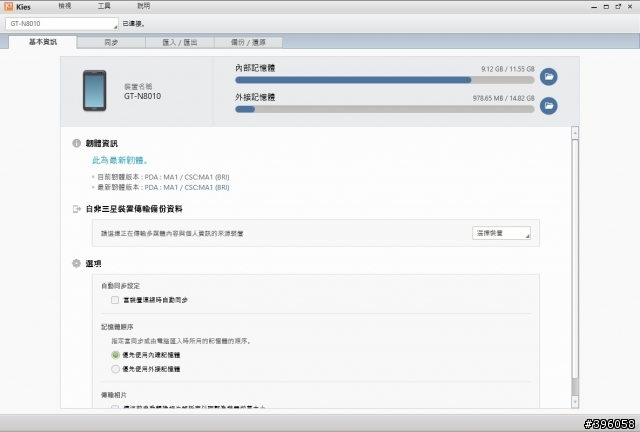
Task: Click the non-Samsung device transfer icon
Action: pos(76,209)
